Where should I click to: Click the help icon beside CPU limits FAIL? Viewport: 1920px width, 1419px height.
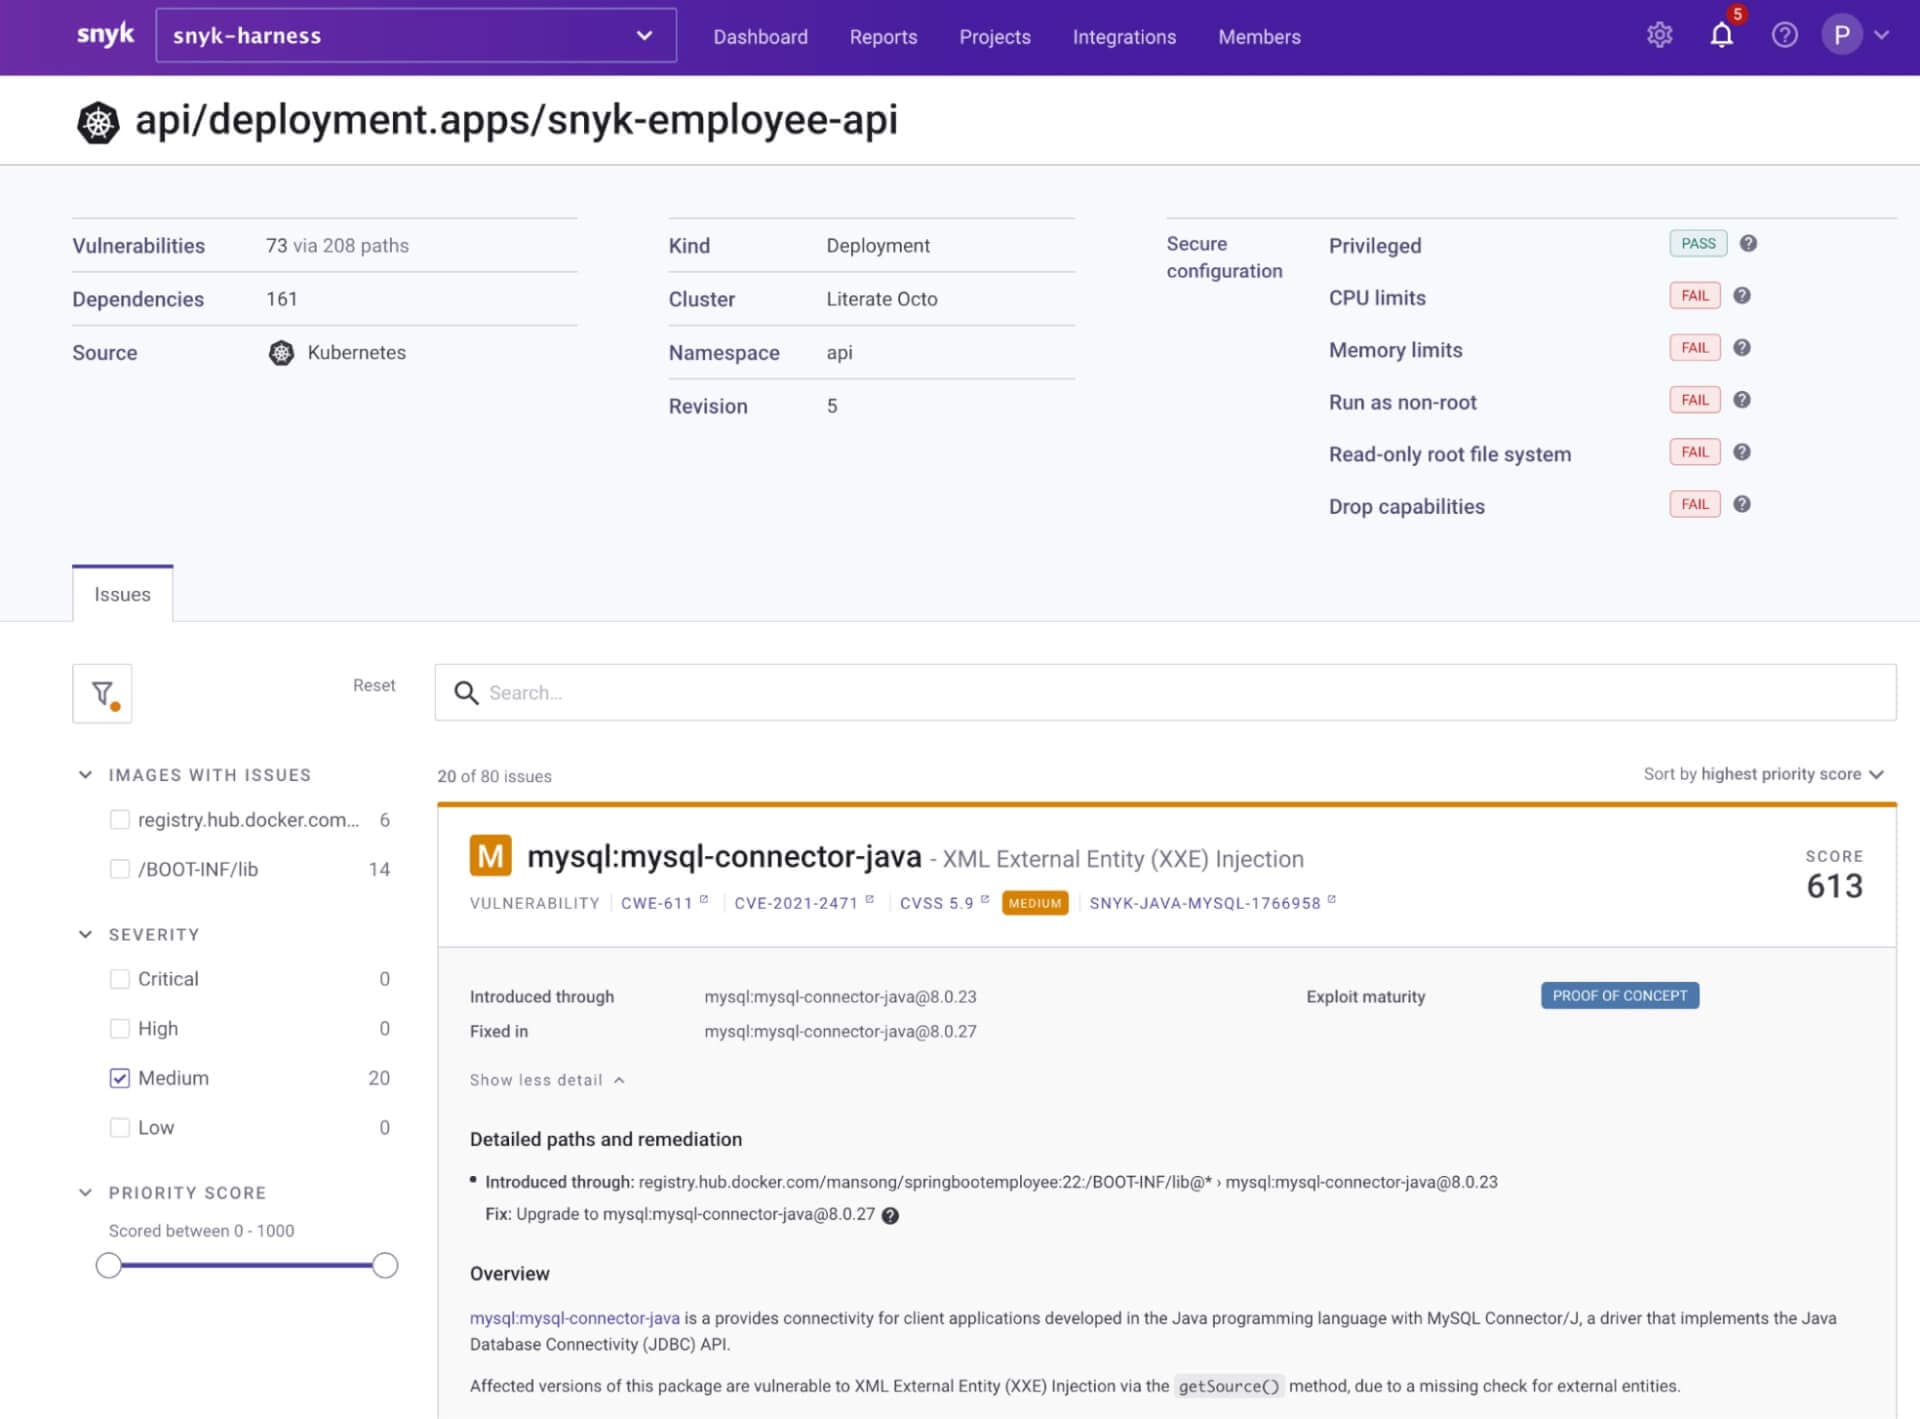point(1742,295)
